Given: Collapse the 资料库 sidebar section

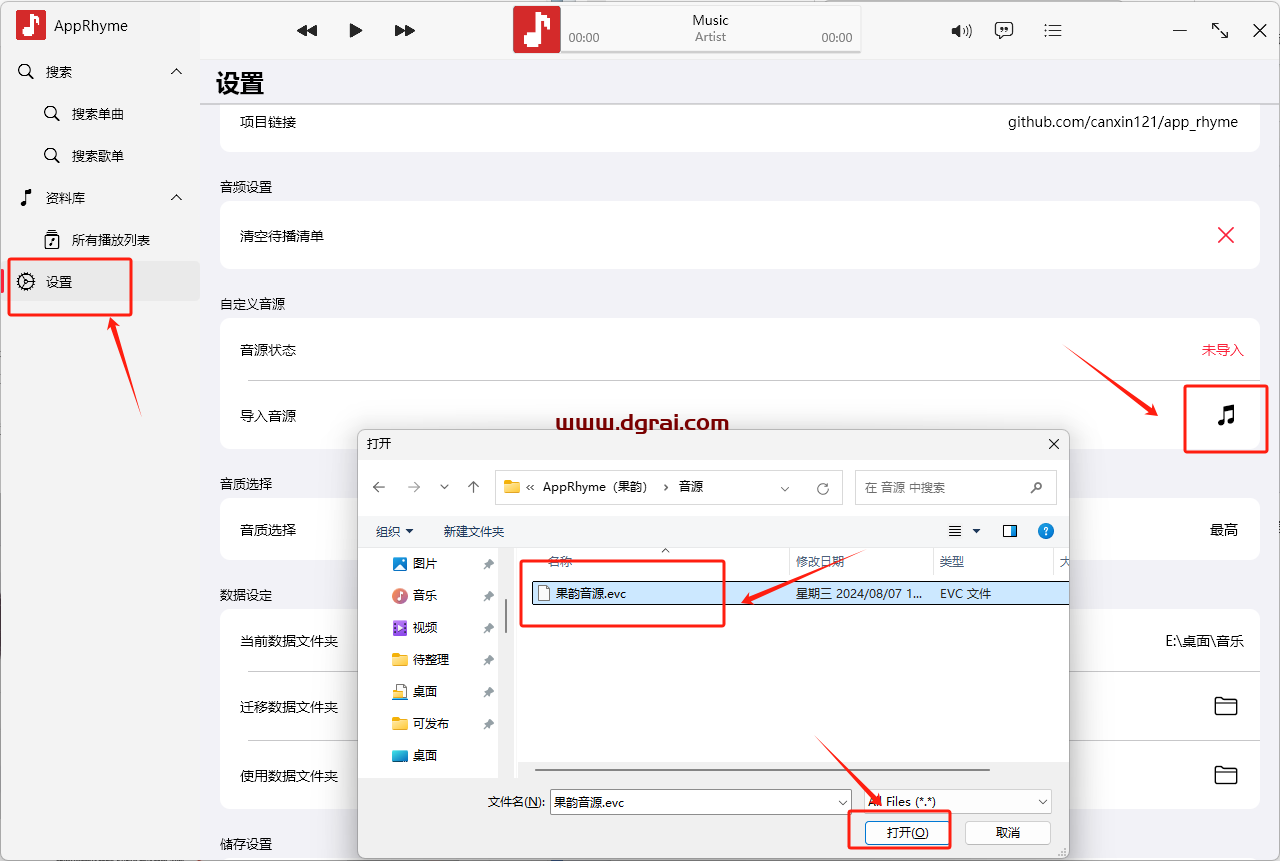Looking at the screenshot, I should 177,198.
